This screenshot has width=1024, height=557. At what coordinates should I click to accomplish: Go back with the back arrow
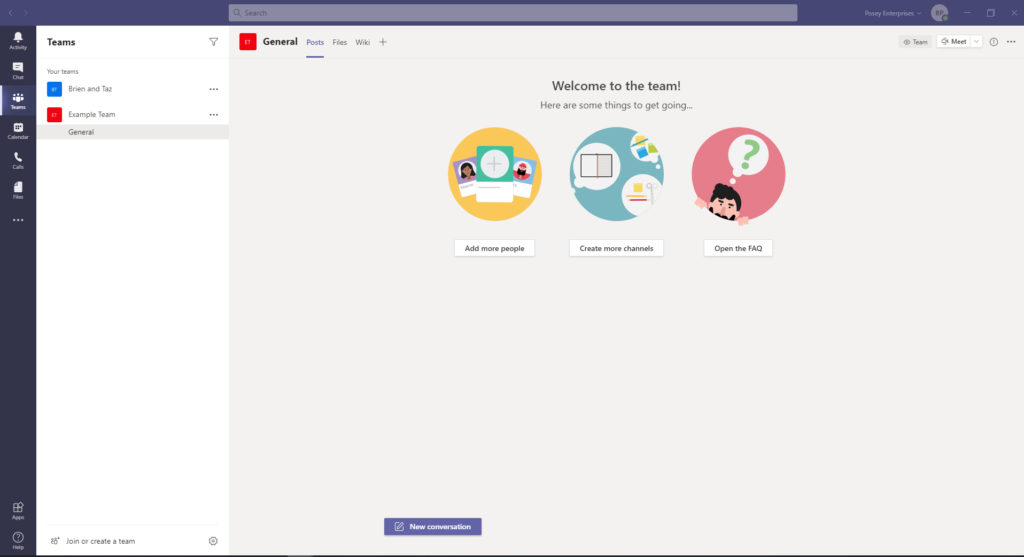point(10,12)
